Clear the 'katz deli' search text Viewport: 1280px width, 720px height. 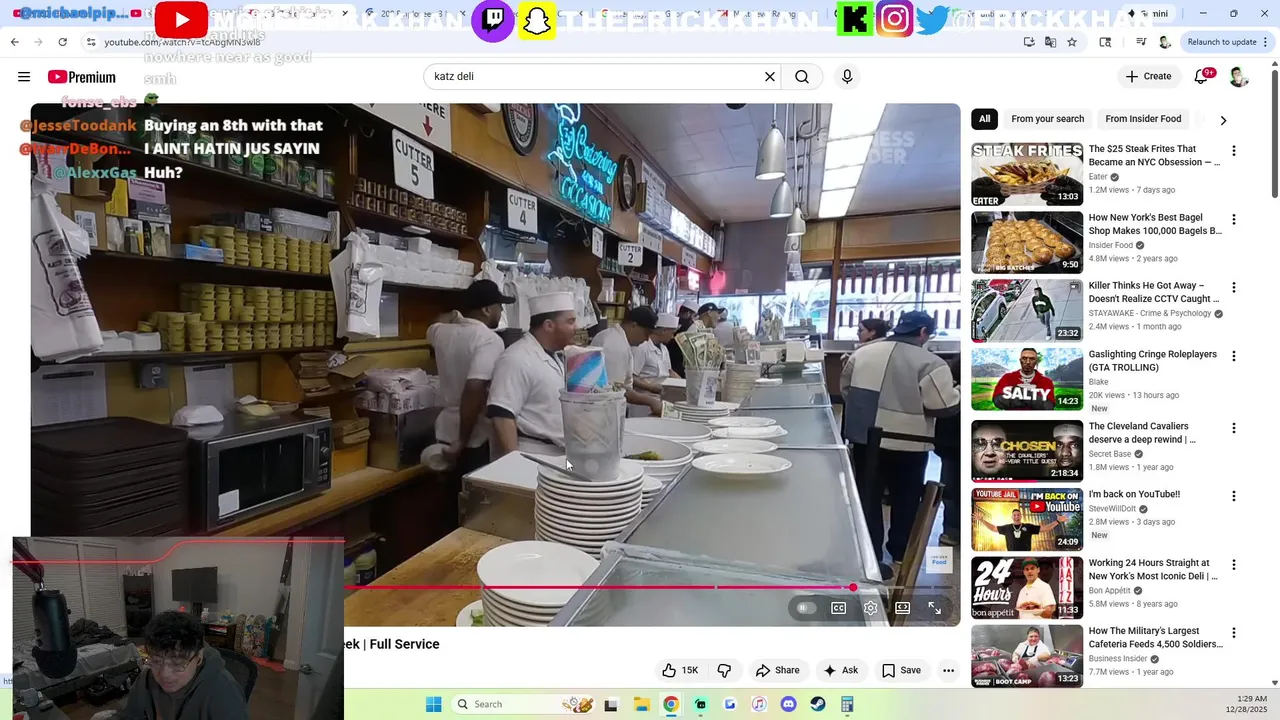(x=770, y=77)
